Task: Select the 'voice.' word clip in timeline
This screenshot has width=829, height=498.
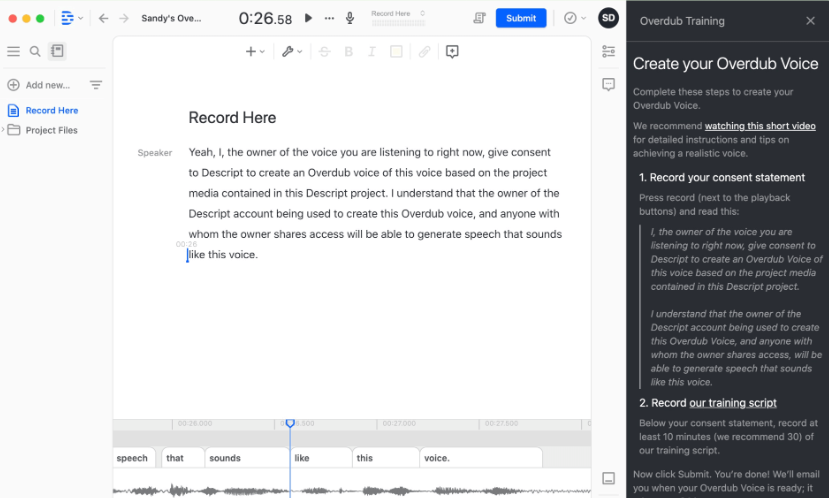Action: point(481,458)
